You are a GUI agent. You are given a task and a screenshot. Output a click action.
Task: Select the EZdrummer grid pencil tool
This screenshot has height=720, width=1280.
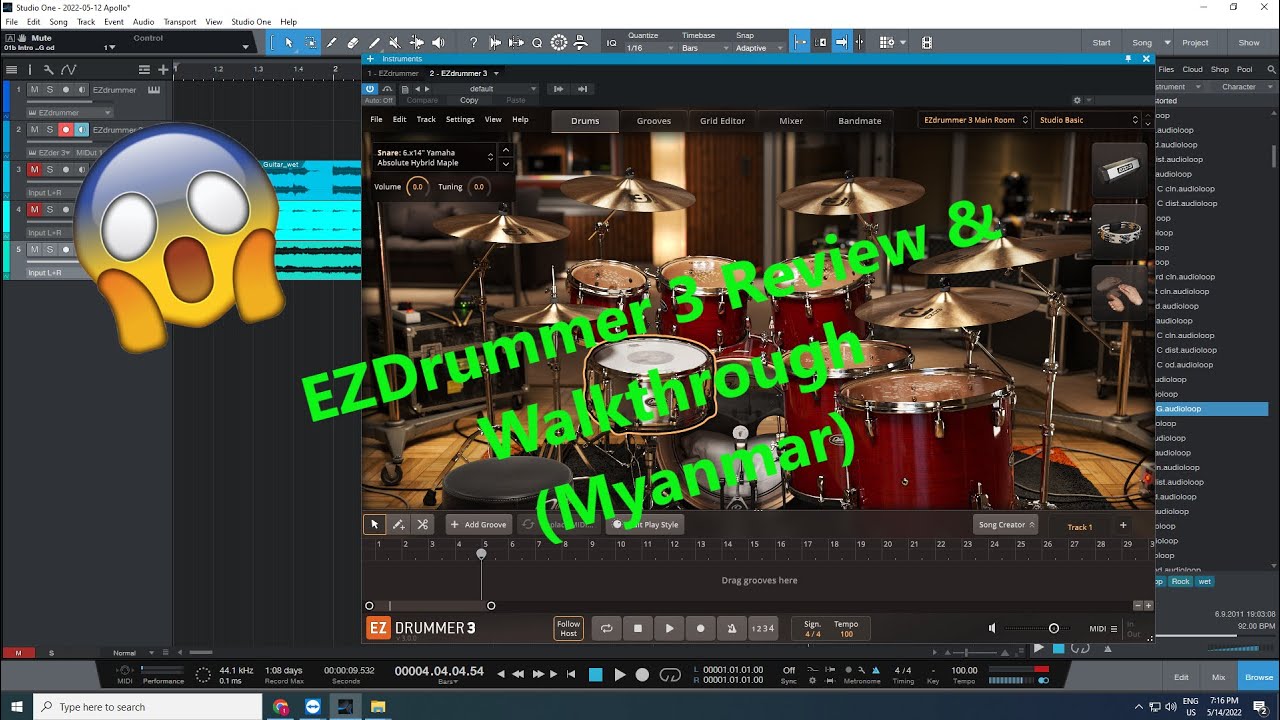(399, 524)
